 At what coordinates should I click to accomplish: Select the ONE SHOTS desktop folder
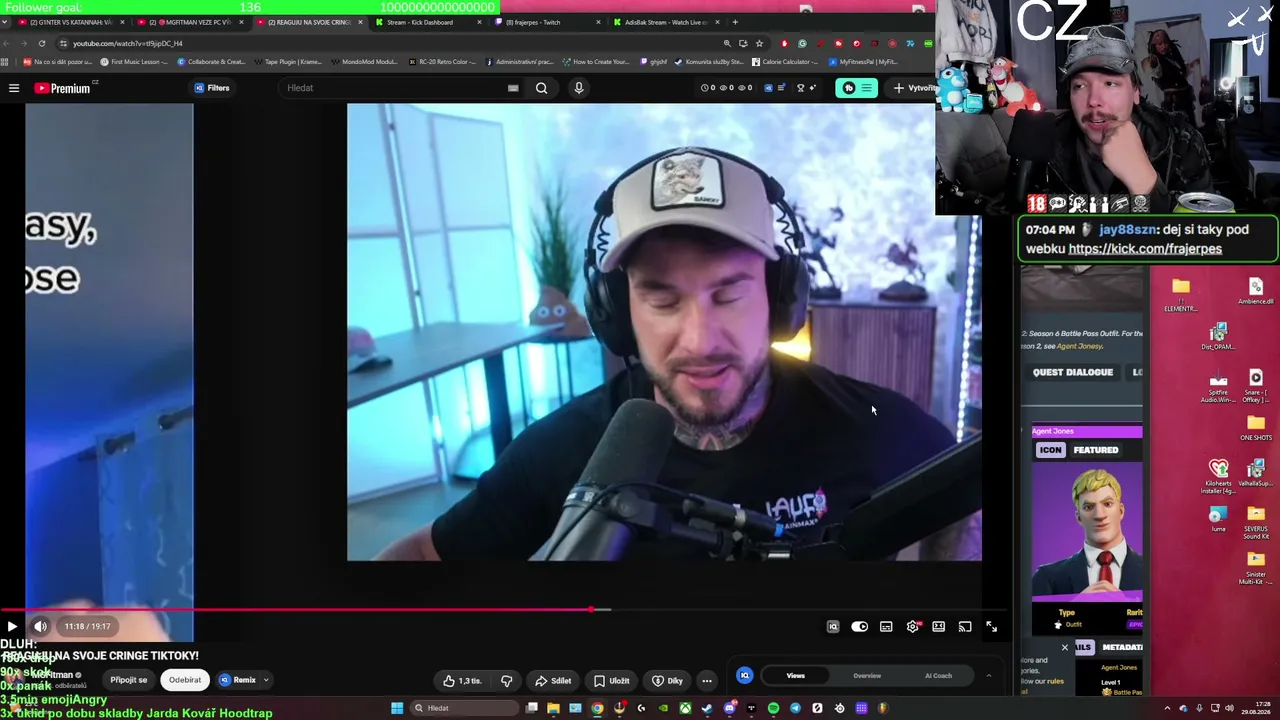pyautogui.click(x=1256, y=428)
